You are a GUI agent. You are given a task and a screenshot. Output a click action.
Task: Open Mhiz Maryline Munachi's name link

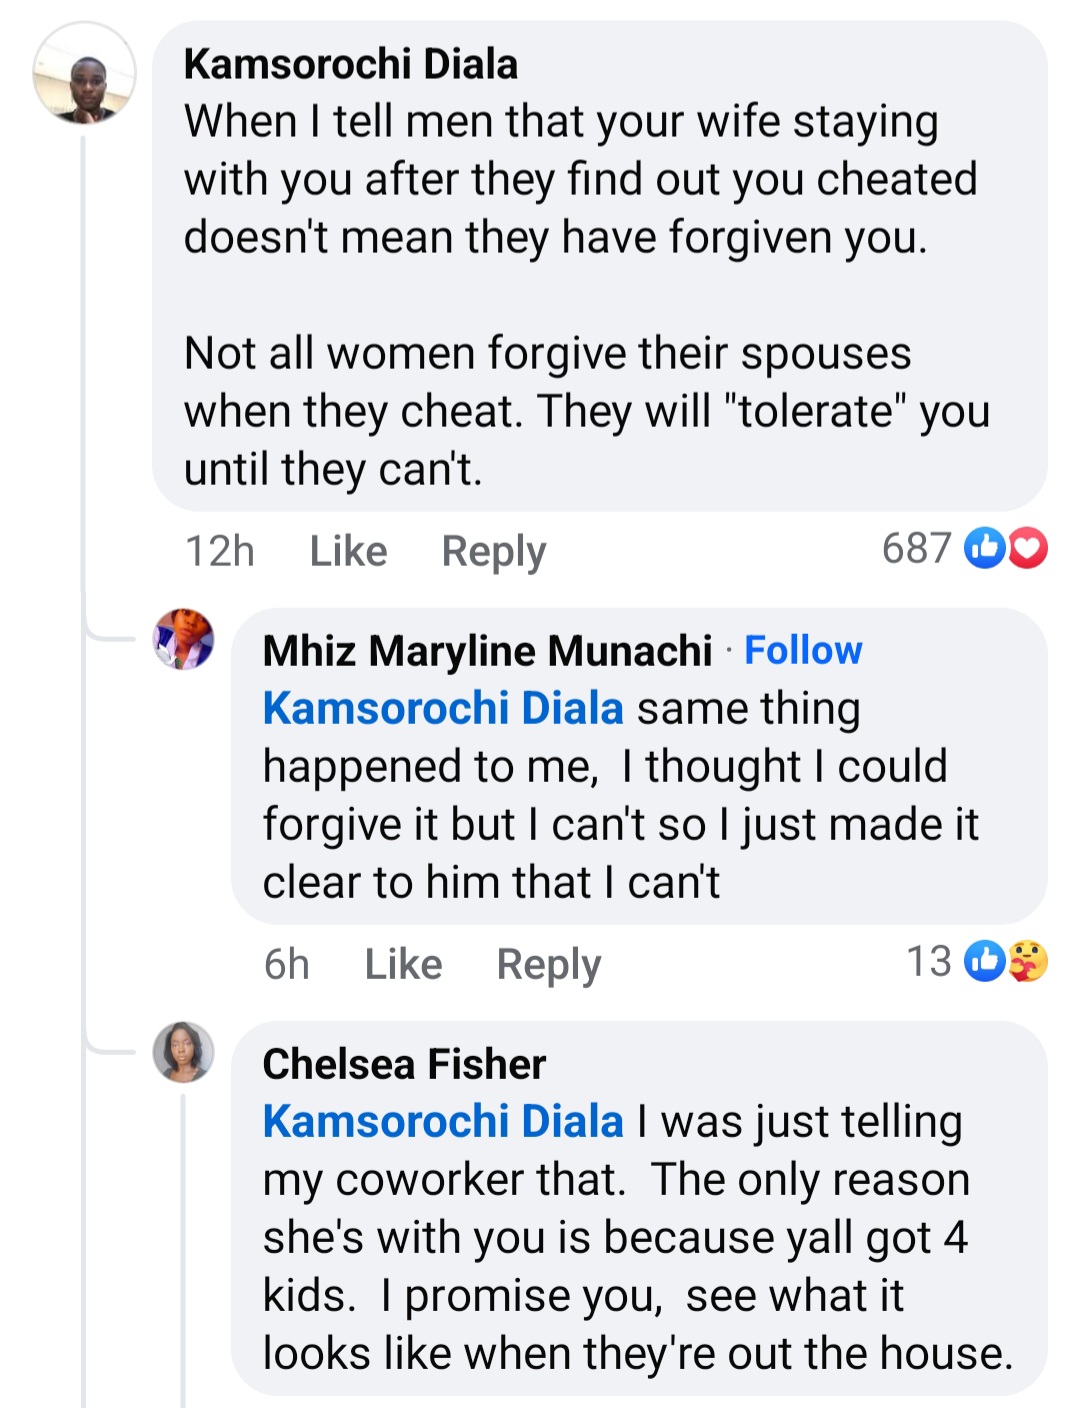(x=487, y=650)
